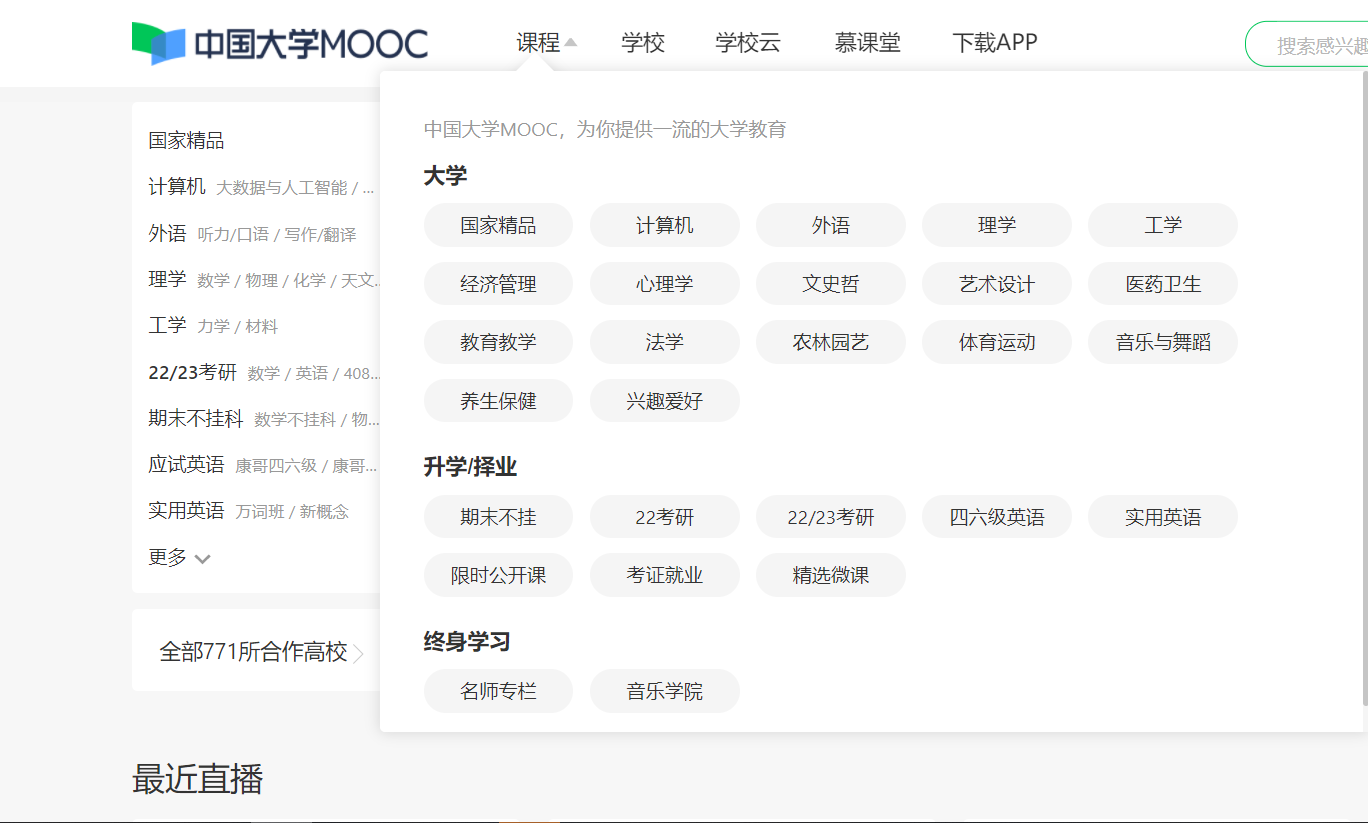Select the 文史哲 category pill

(831, 284)
